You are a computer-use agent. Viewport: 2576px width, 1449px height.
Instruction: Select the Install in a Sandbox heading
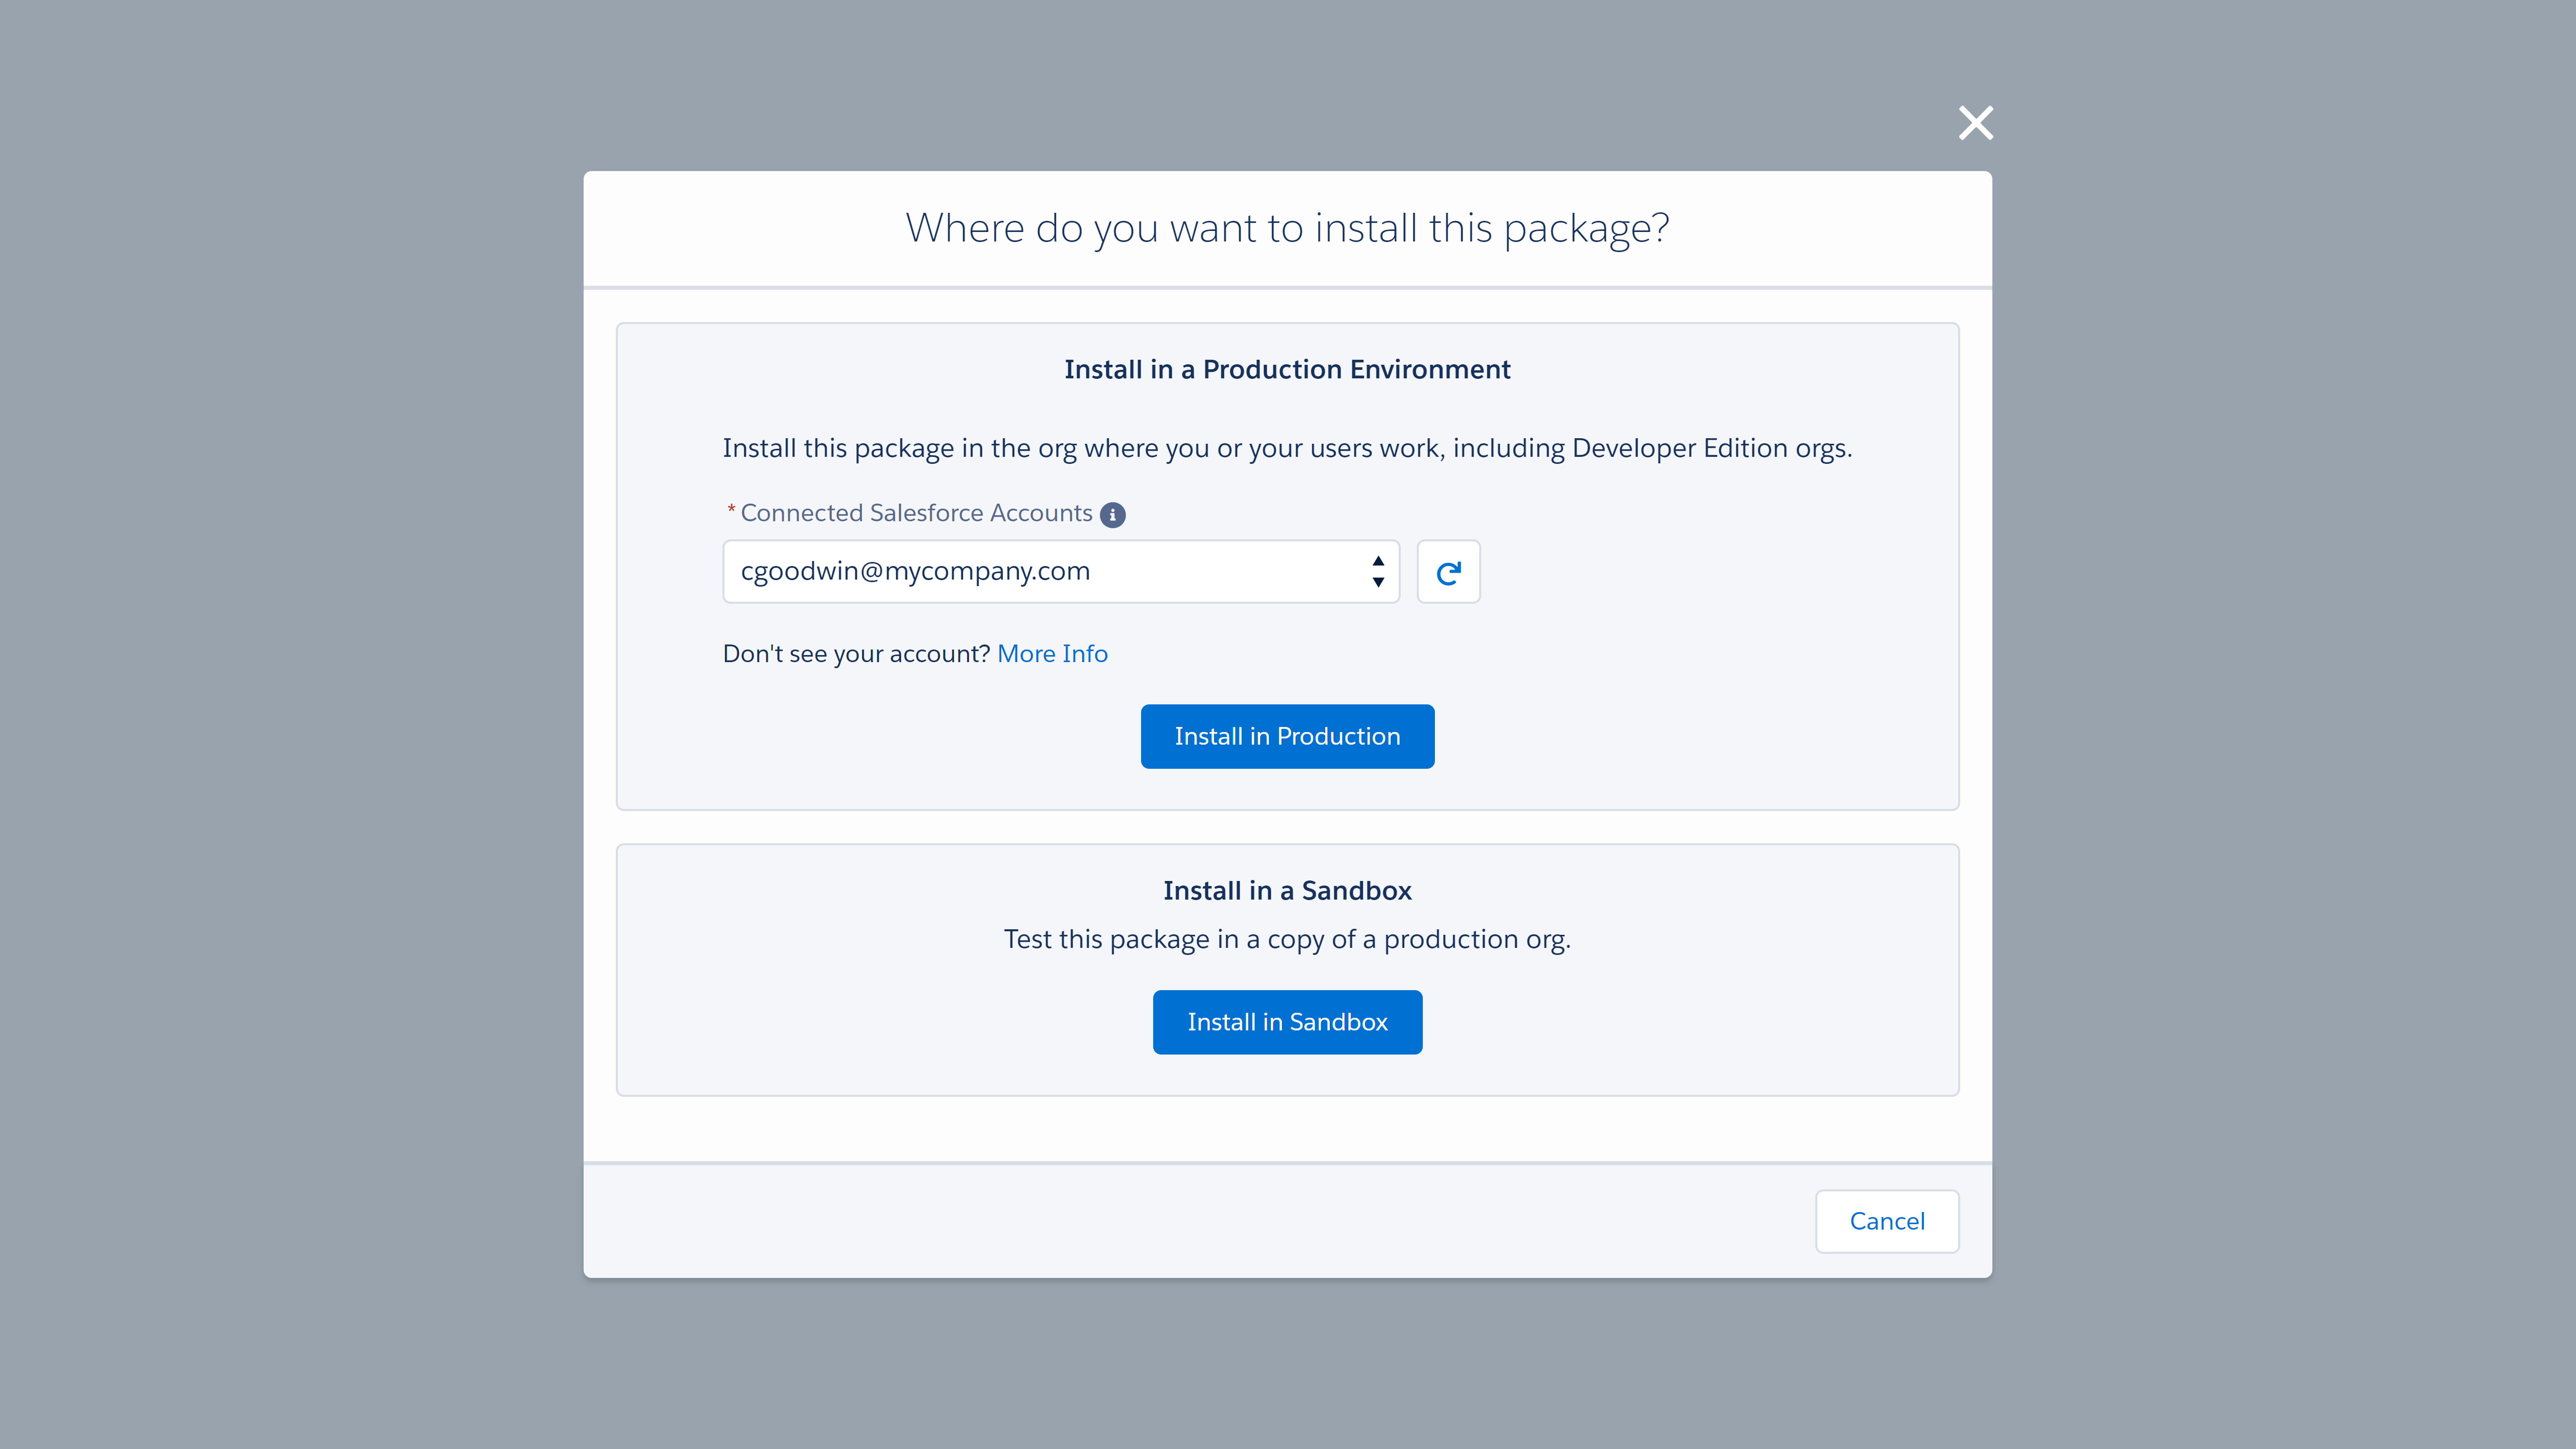1287,891
